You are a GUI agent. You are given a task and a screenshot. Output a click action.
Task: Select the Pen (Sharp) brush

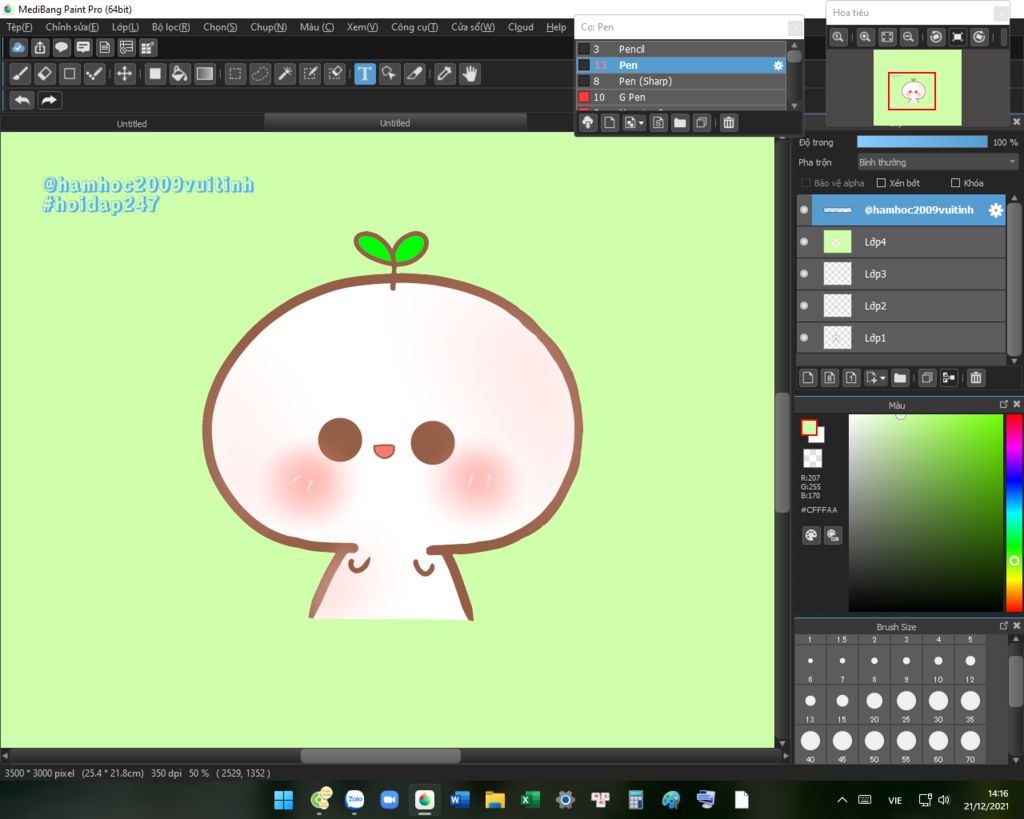(x=681, y=81)
